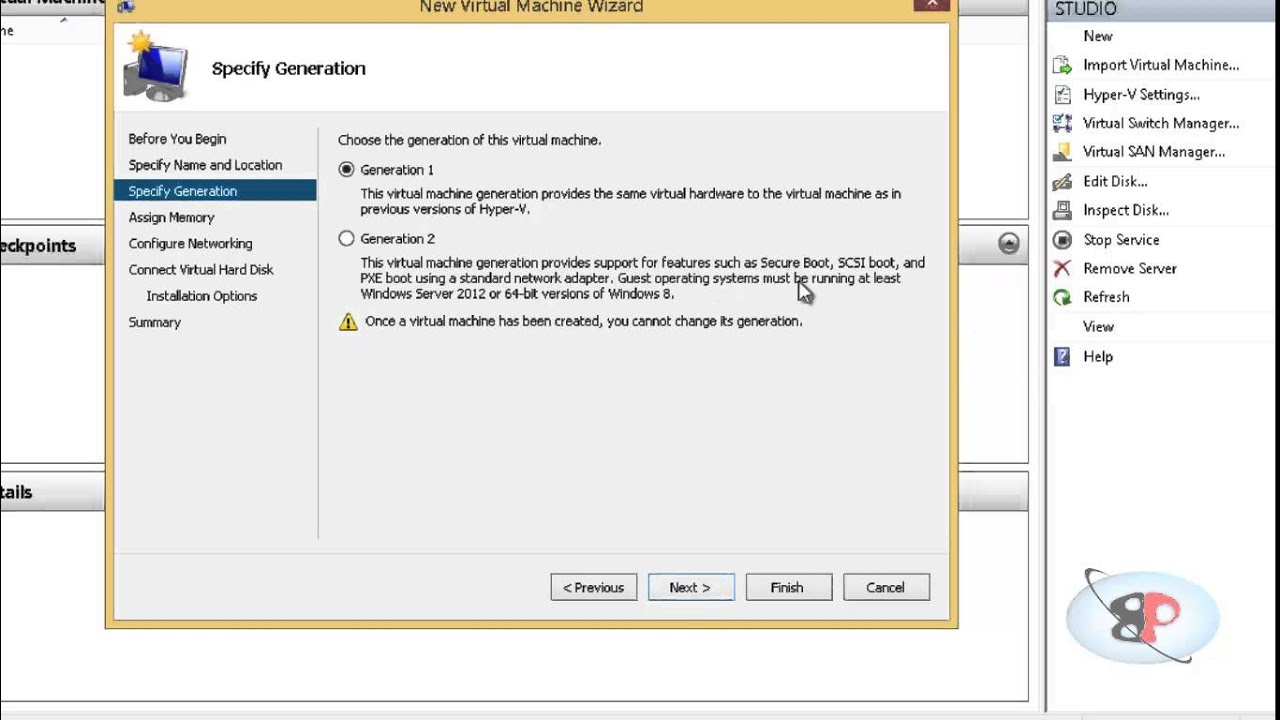Click the Next button

tap(691, 588)
